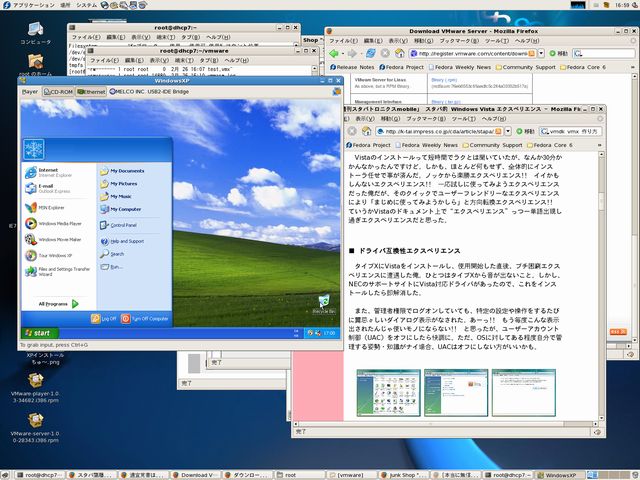This screenshot has height=480, width=640.
Task: Toggle Ethernet device in VMware Player
Action: point(91,92)
